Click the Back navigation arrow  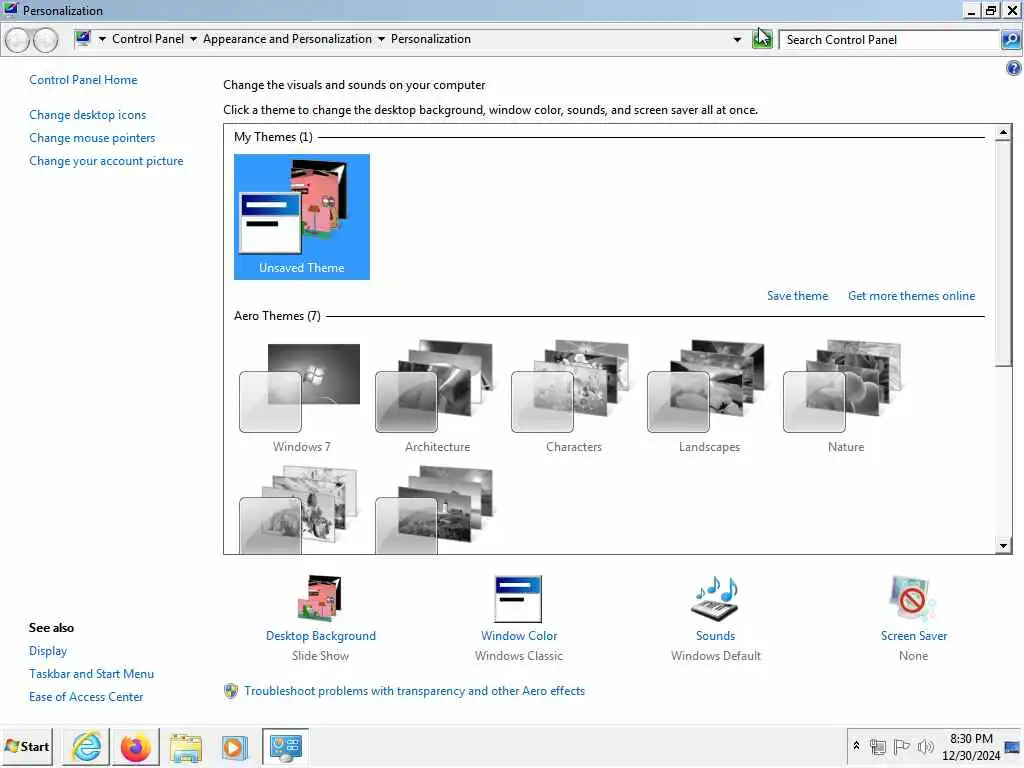click(18, 40)
